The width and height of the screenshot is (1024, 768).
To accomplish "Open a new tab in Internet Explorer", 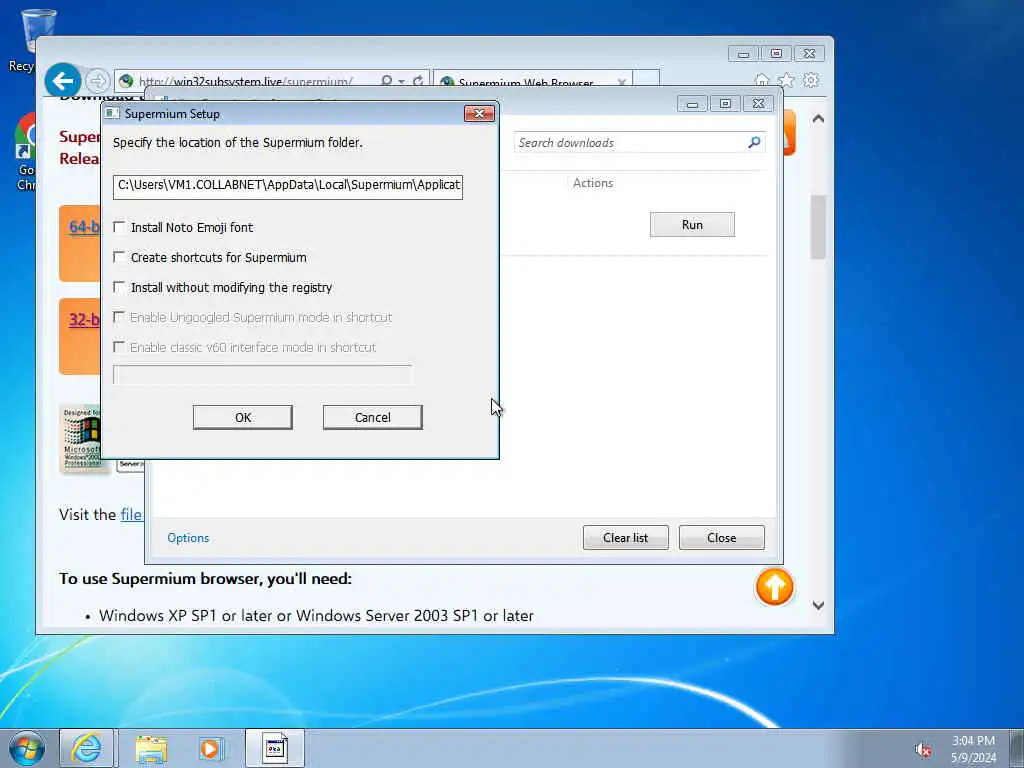I will pos(646,80).
